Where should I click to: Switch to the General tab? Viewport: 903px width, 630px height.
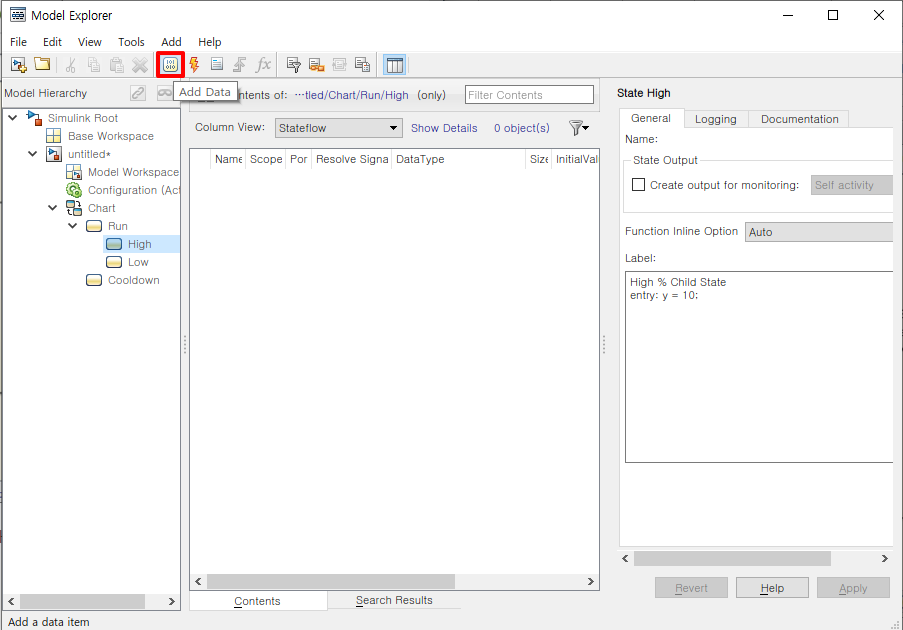(651, 118)
